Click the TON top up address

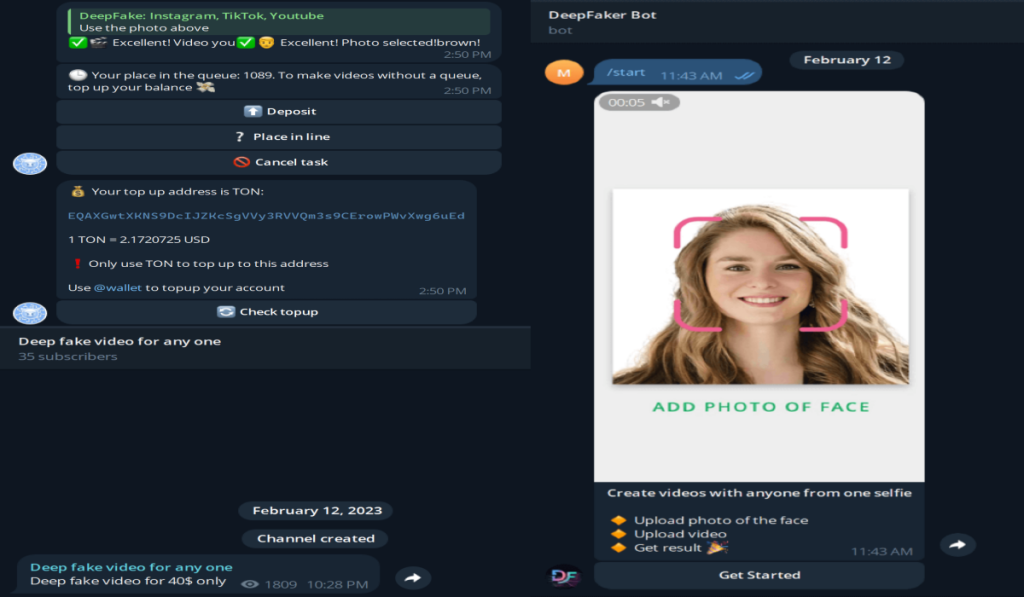tap(266, 216)
